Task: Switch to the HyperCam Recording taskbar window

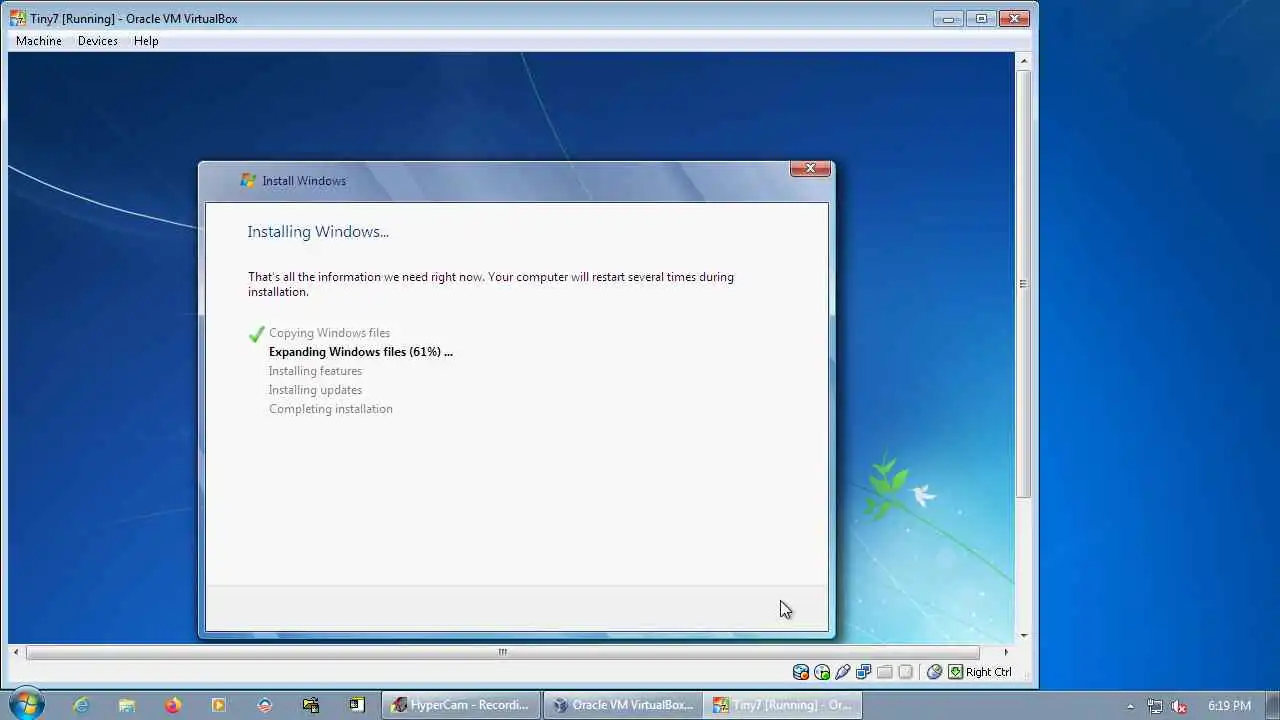Action: click(461, 705)
